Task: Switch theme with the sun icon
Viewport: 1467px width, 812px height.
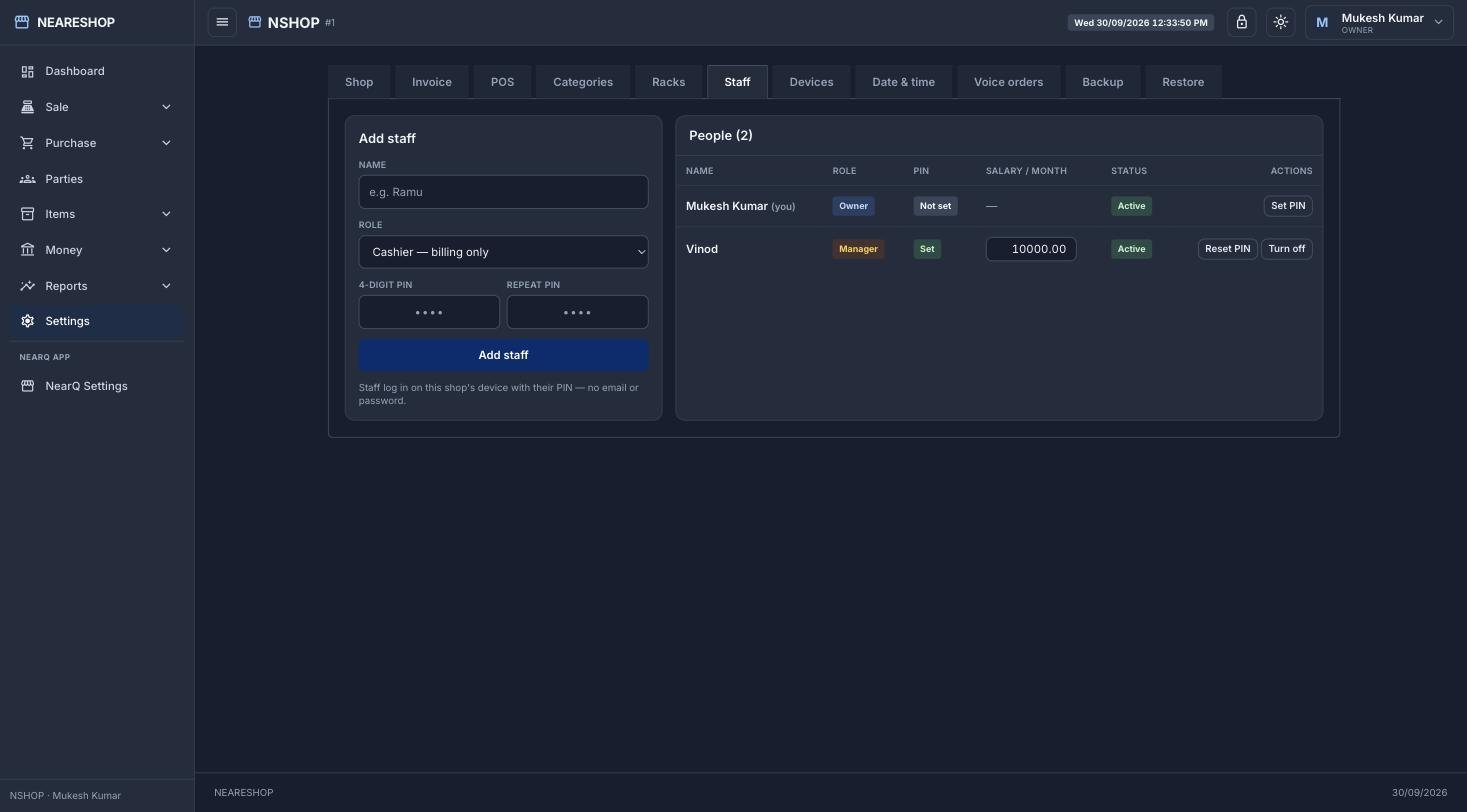Action: point(1281,22)
